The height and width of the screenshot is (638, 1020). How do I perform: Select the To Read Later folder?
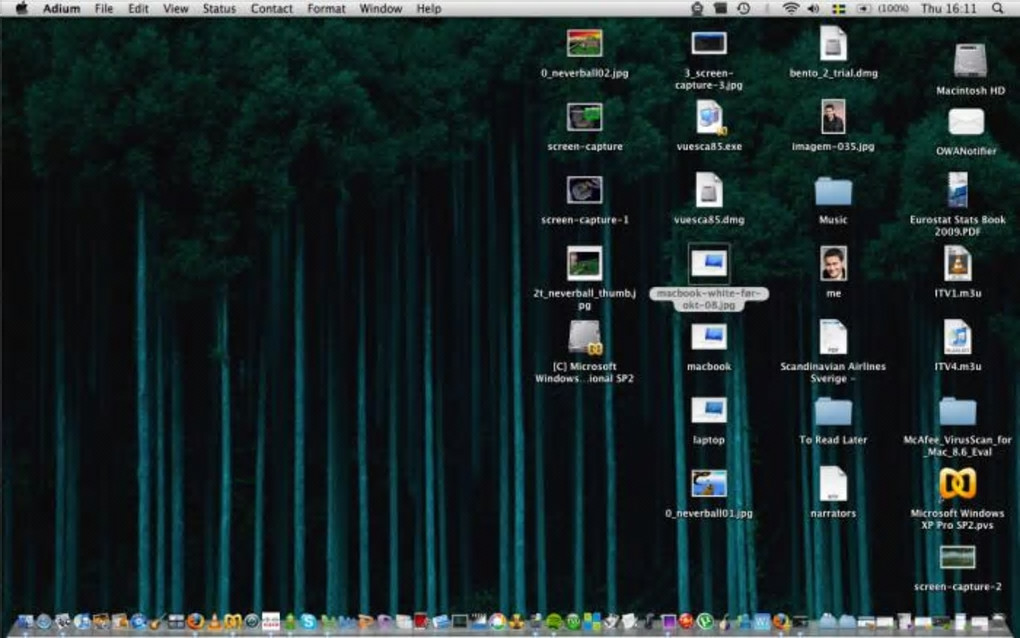point(832,411)
